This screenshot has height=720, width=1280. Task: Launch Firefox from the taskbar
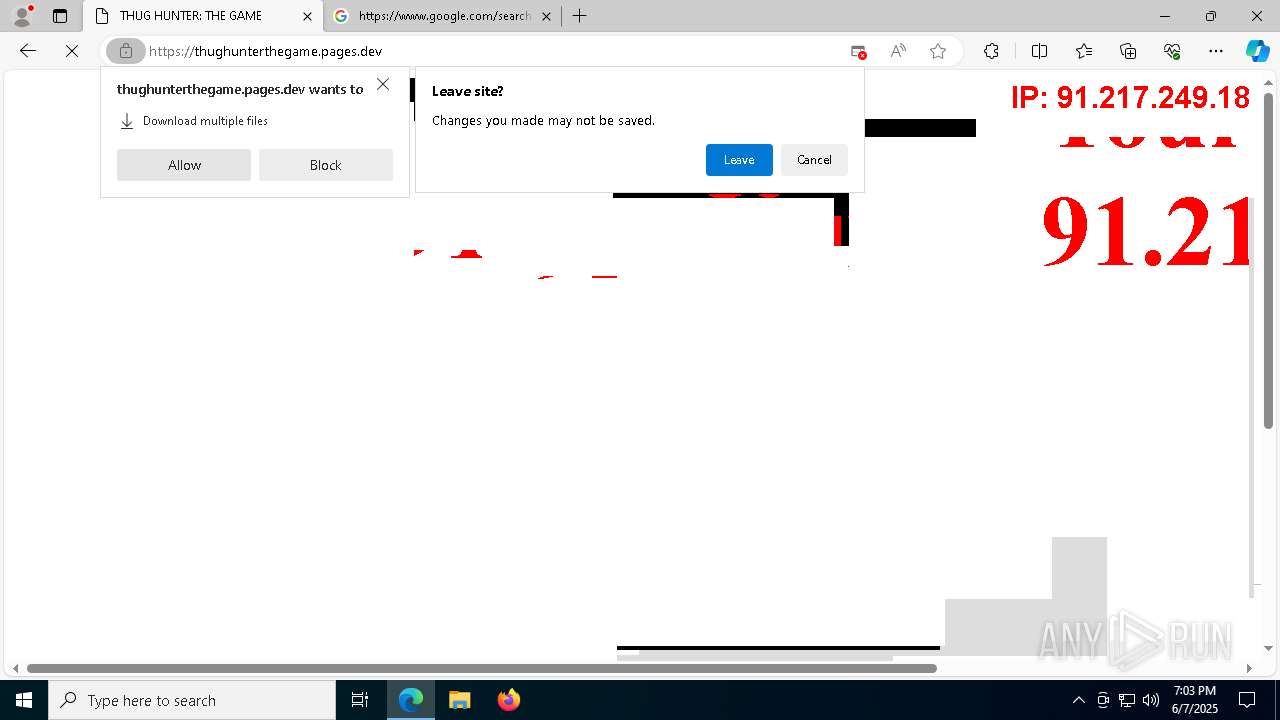pyautogui.click(x=508, y=700)
